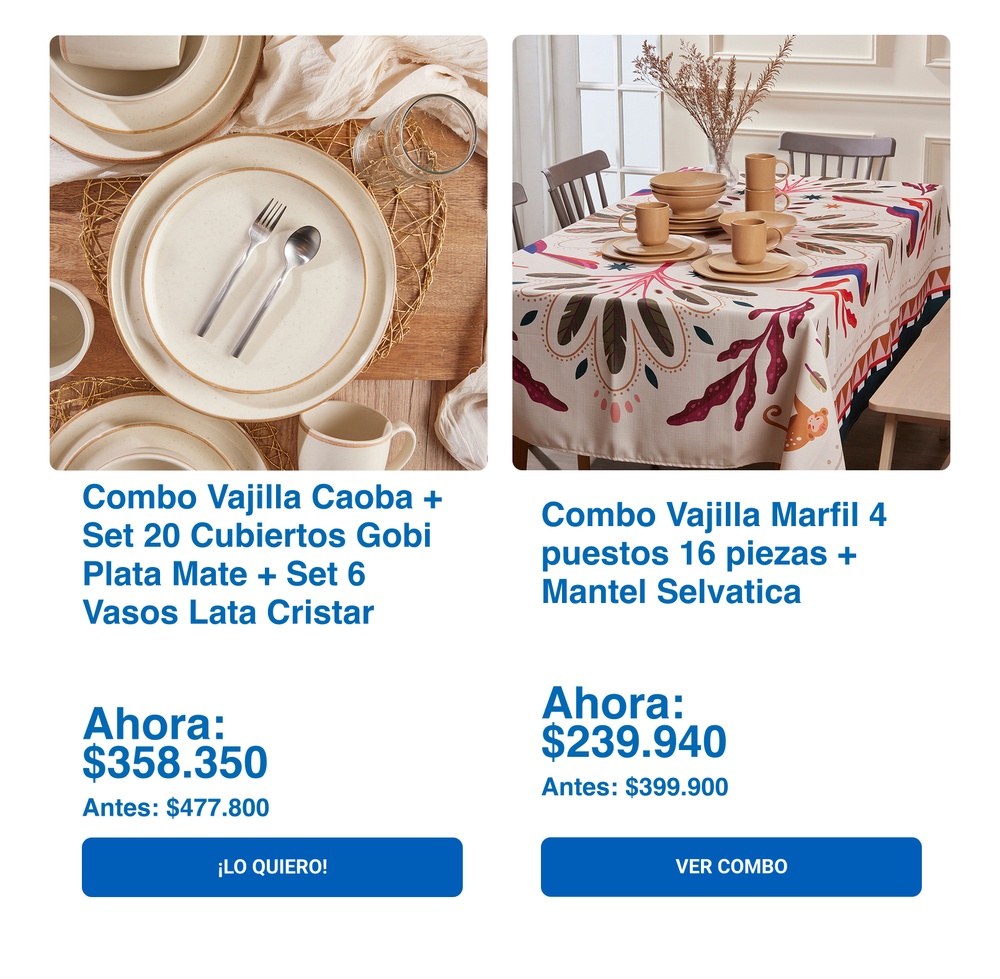The image size is (1000, 979).
Task: Click the $358.350 current price
Action: pyautogui.click(x=175, y=763)
